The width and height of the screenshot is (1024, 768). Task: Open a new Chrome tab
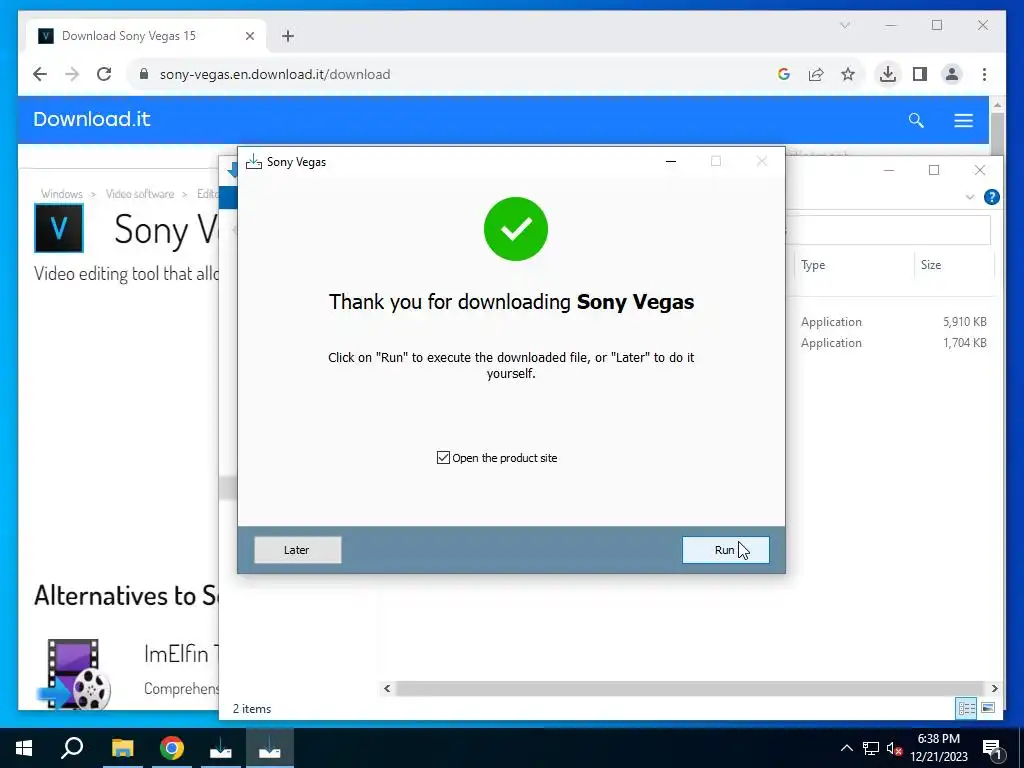288,36
